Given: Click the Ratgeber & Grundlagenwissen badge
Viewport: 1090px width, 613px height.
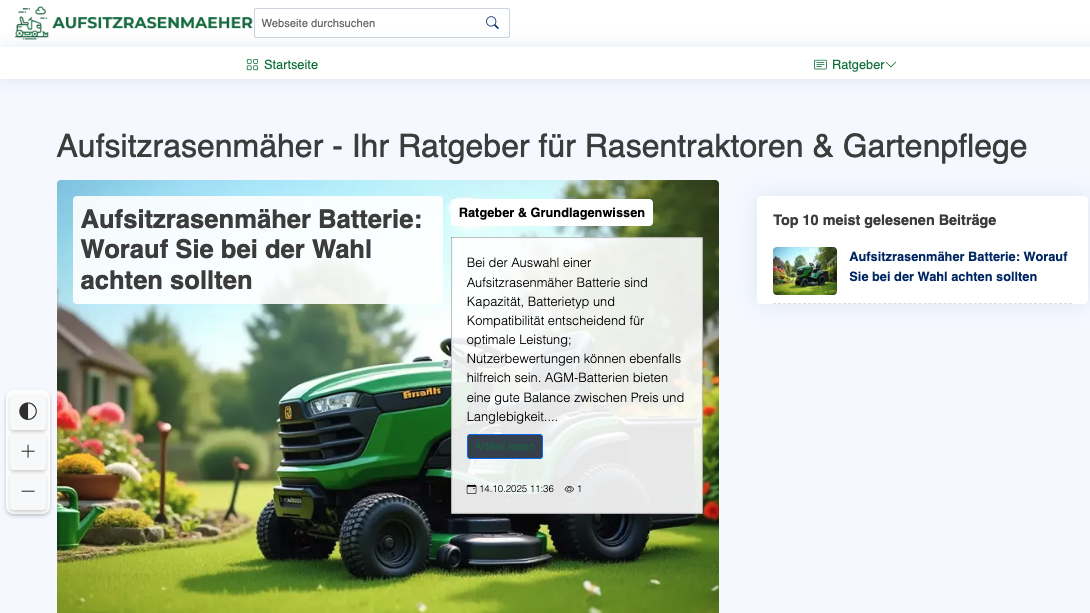Looking at the screenshot, I should (550, 212).
